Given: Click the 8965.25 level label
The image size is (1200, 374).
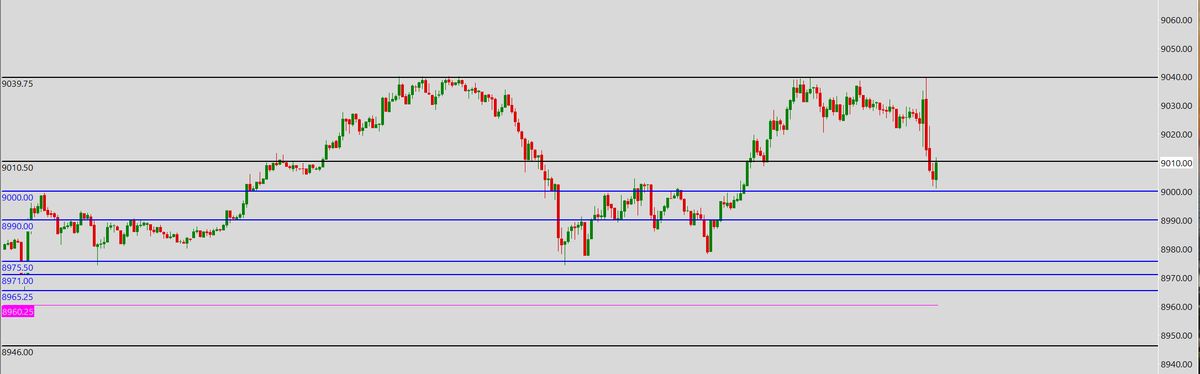Looking at the screenshot, I should [x=18, y=297].
